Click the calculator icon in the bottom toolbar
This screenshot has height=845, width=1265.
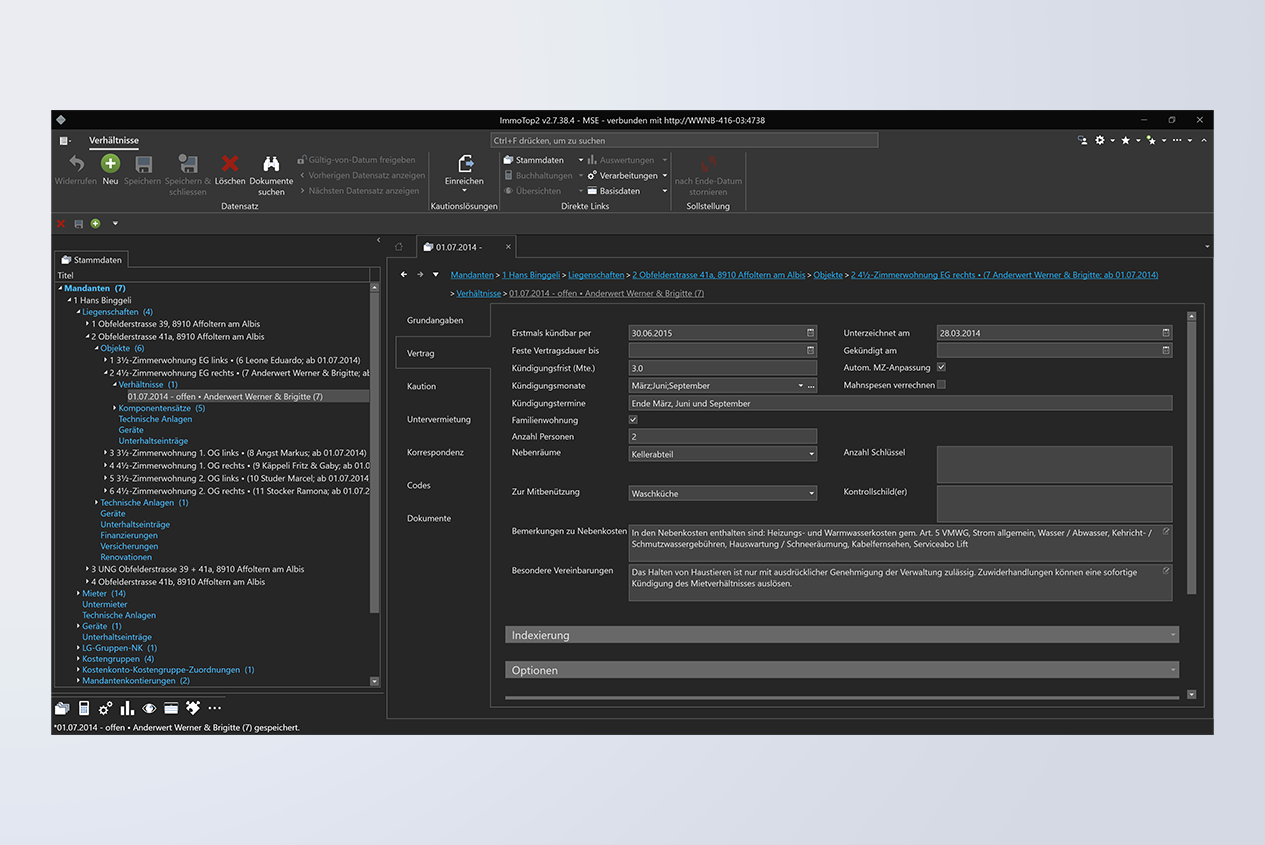(x=83, y=707)
